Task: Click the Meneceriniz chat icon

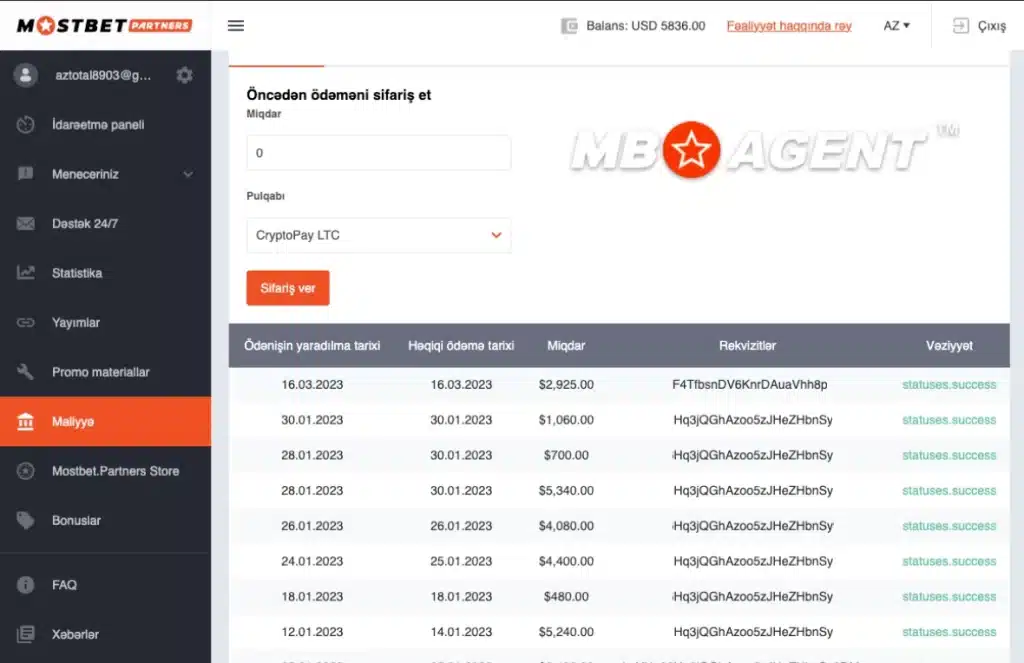Action: (x=25, y=174)
